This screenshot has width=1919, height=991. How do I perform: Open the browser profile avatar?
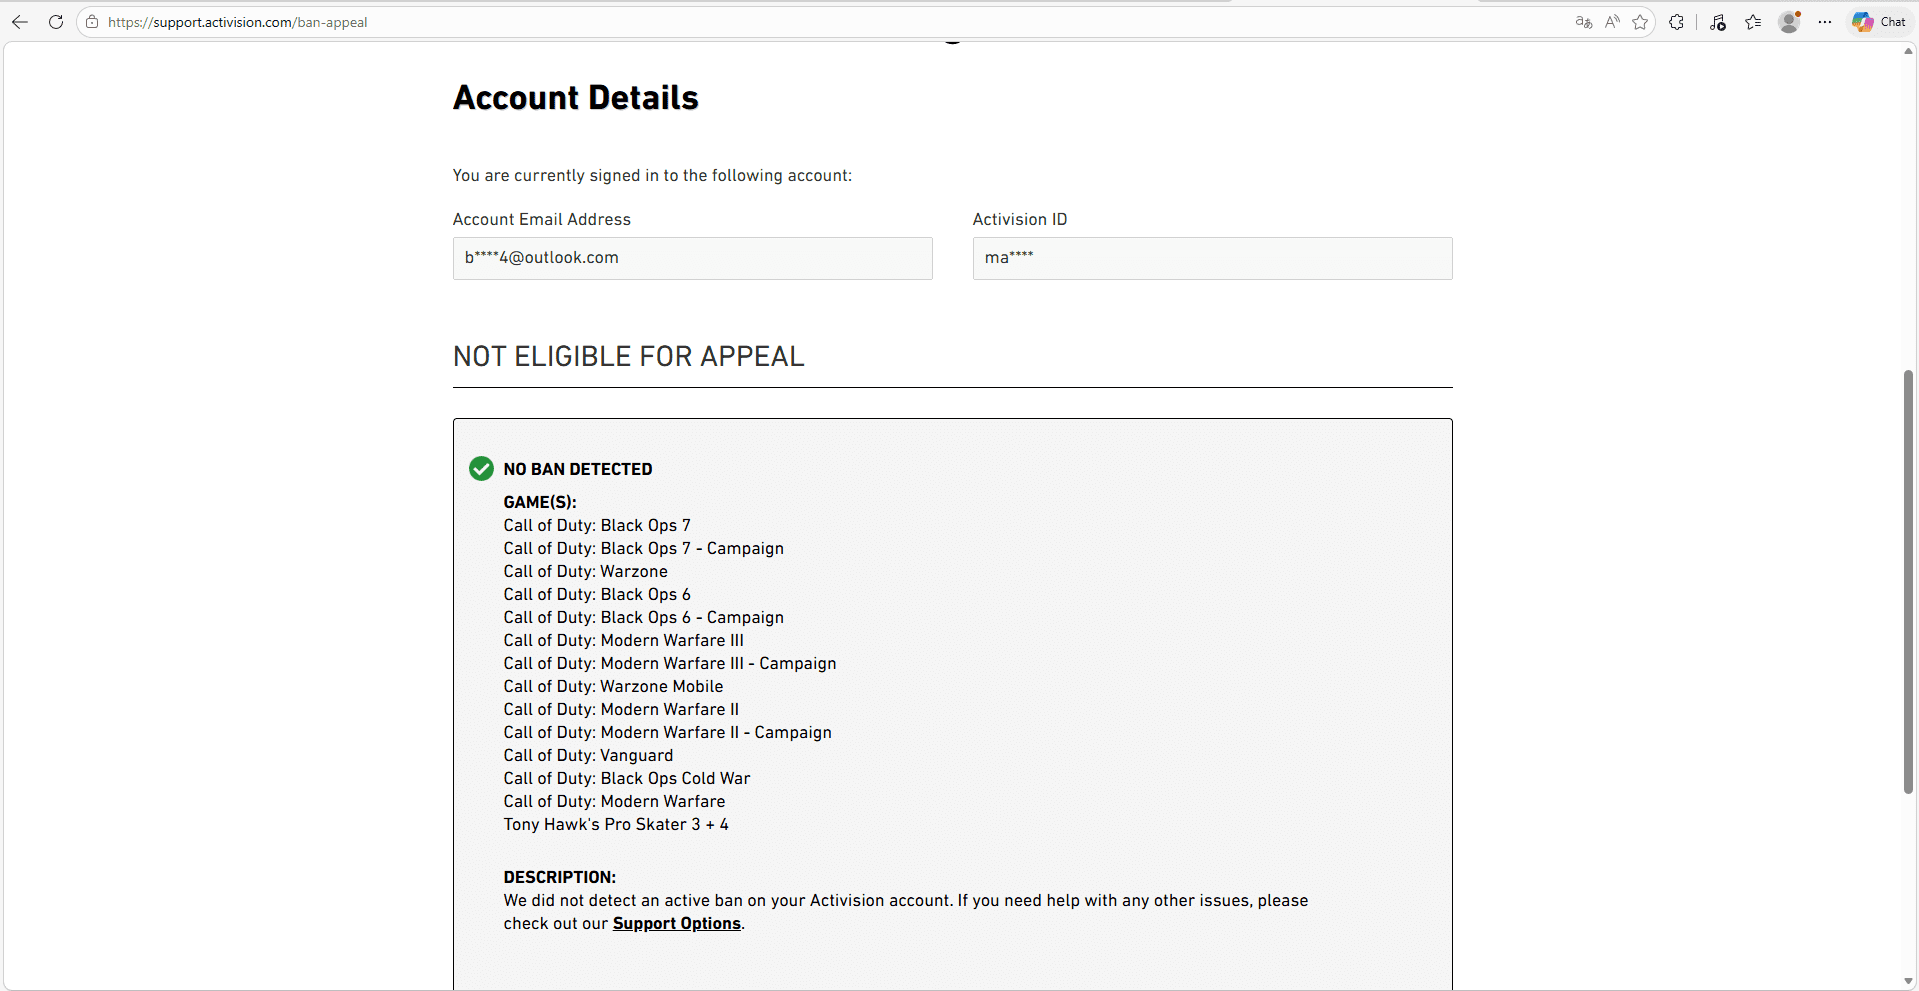(1789, 22)
